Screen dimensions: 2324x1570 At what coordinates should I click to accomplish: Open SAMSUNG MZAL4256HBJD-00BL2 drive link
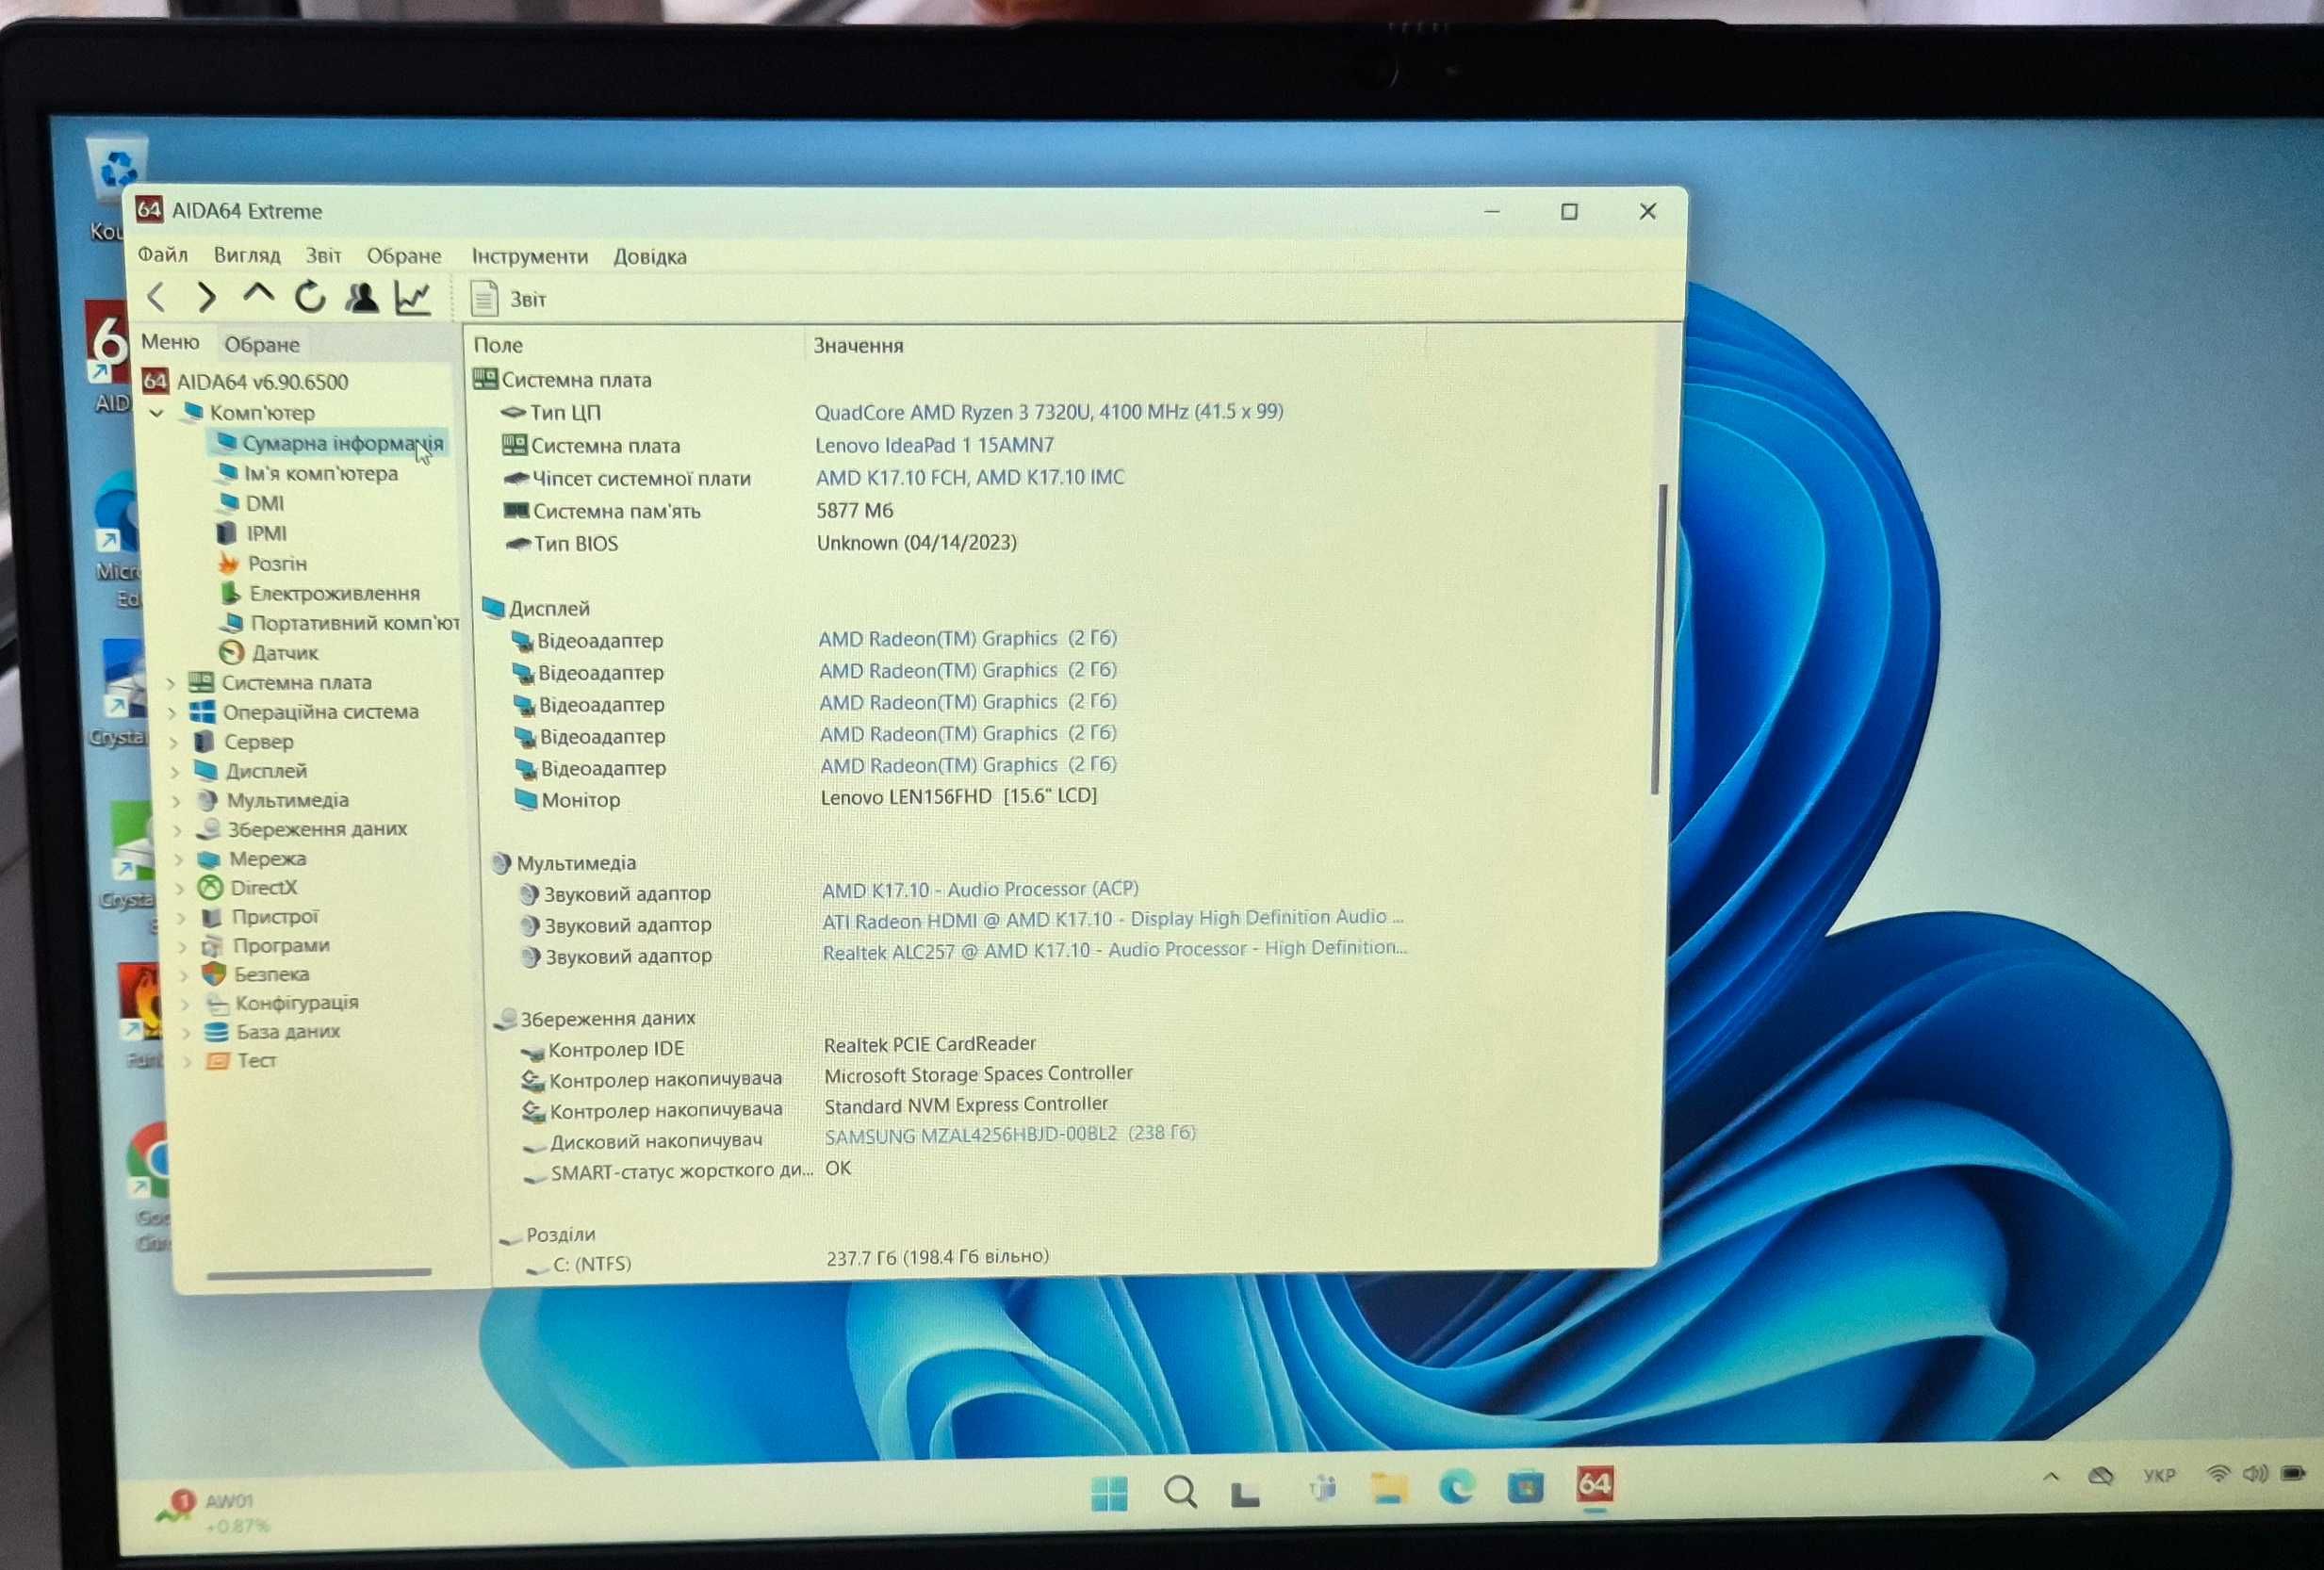tap(1010, 1134)
